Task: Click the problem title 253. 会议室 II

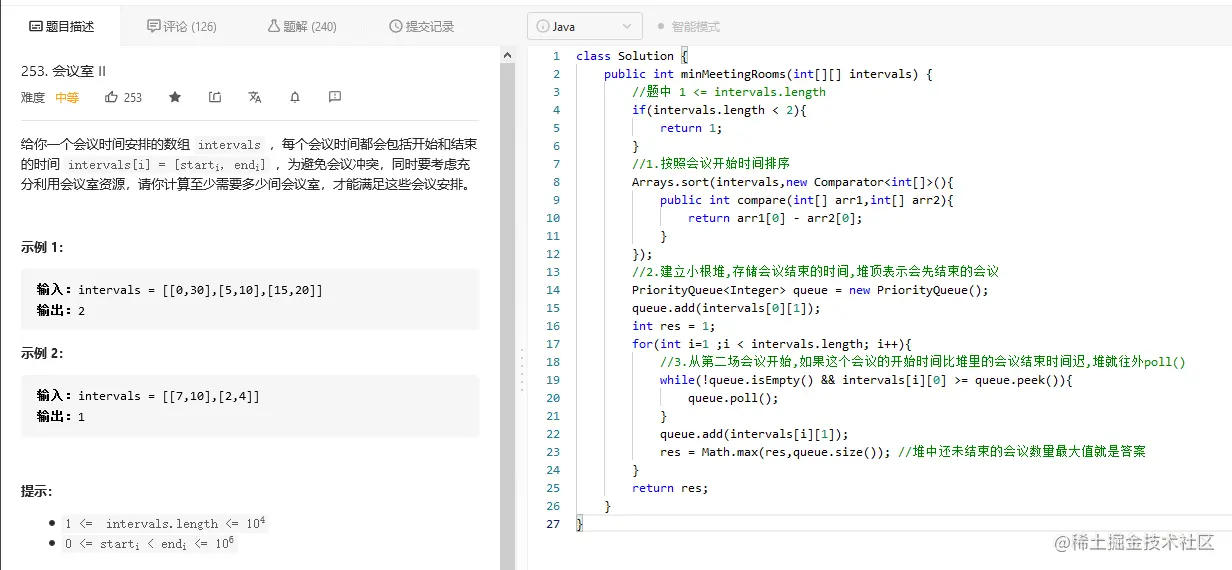Action: click(64, 71)
